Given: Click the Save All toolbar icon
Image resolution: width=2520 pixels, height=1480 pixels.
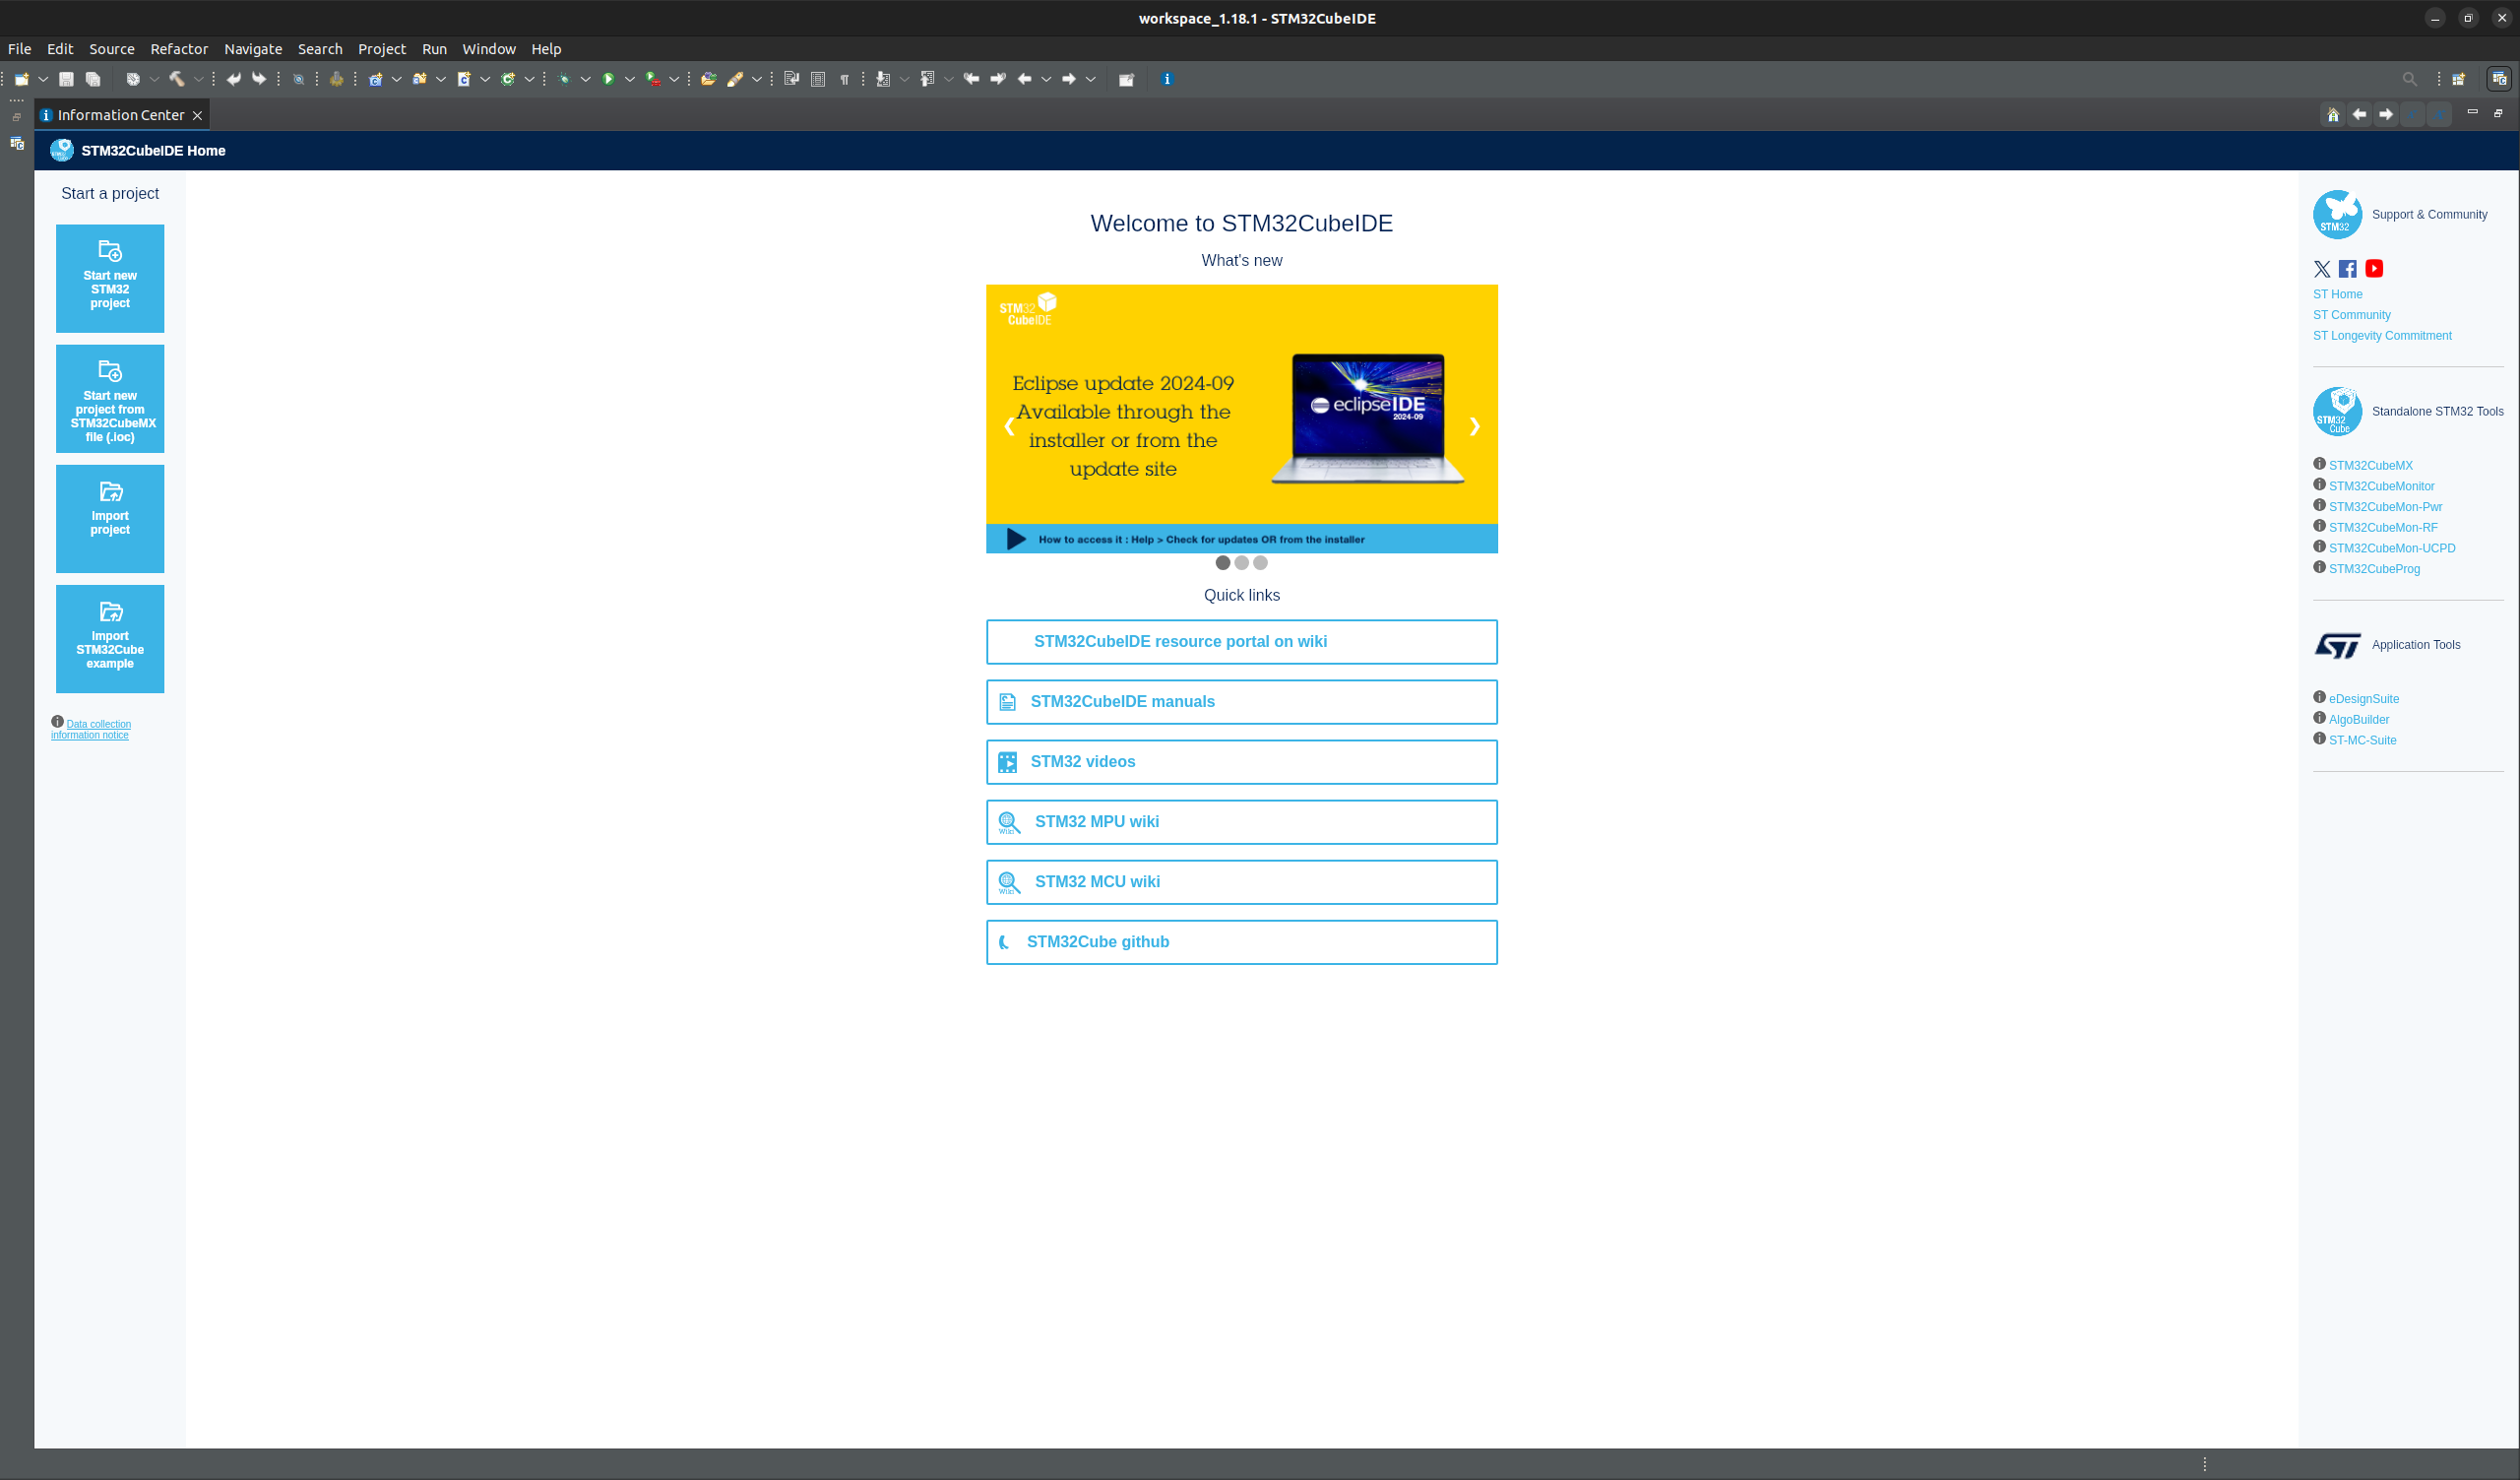Looking at the screenshot, I should (x=93, y=79).
